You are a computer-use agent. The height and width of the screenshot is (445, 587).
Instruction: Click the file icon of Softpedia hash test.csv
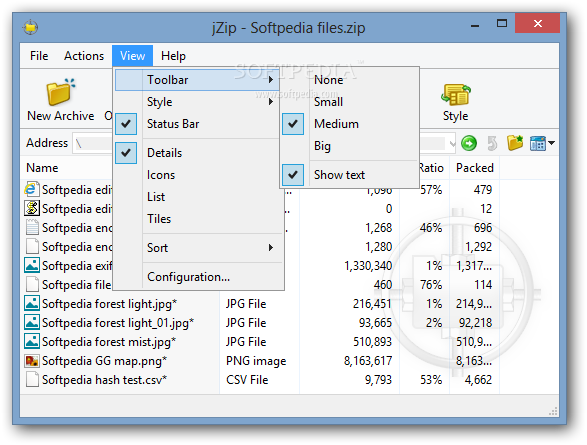pyautogui.click(x=32, y=380)
